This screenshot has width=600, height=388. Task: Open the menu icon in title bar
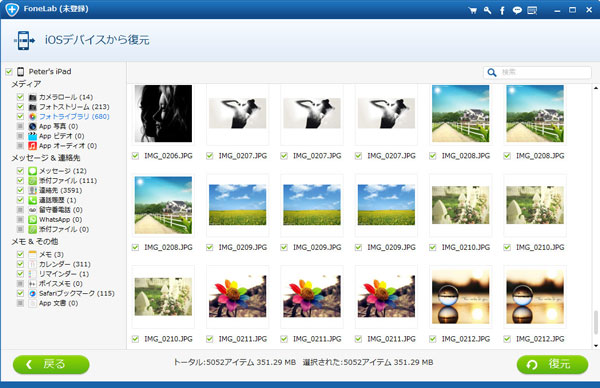pyautogui.click(x=532, y=10)
